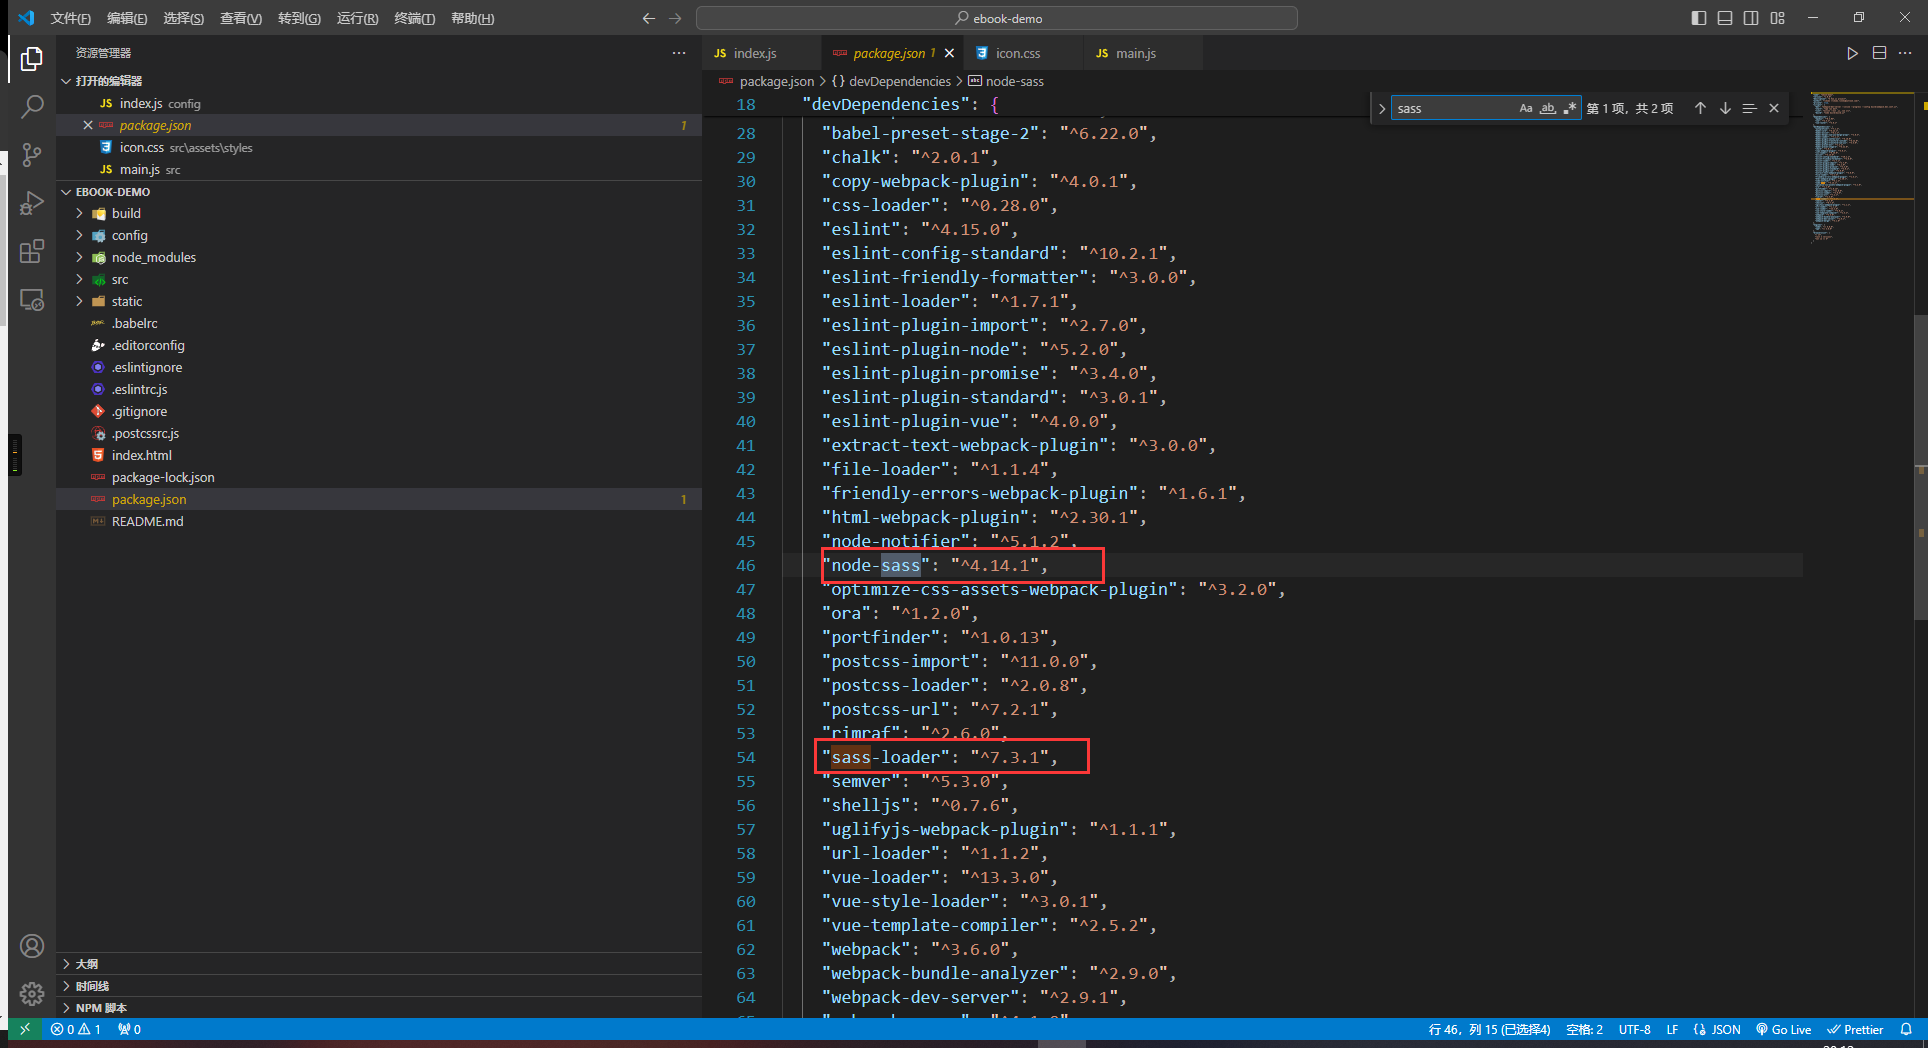Change the UTF-8 file encoding
Image resolution: width=1928 pixels, height=1048 pixels.
click(x=1635, y=1029)
